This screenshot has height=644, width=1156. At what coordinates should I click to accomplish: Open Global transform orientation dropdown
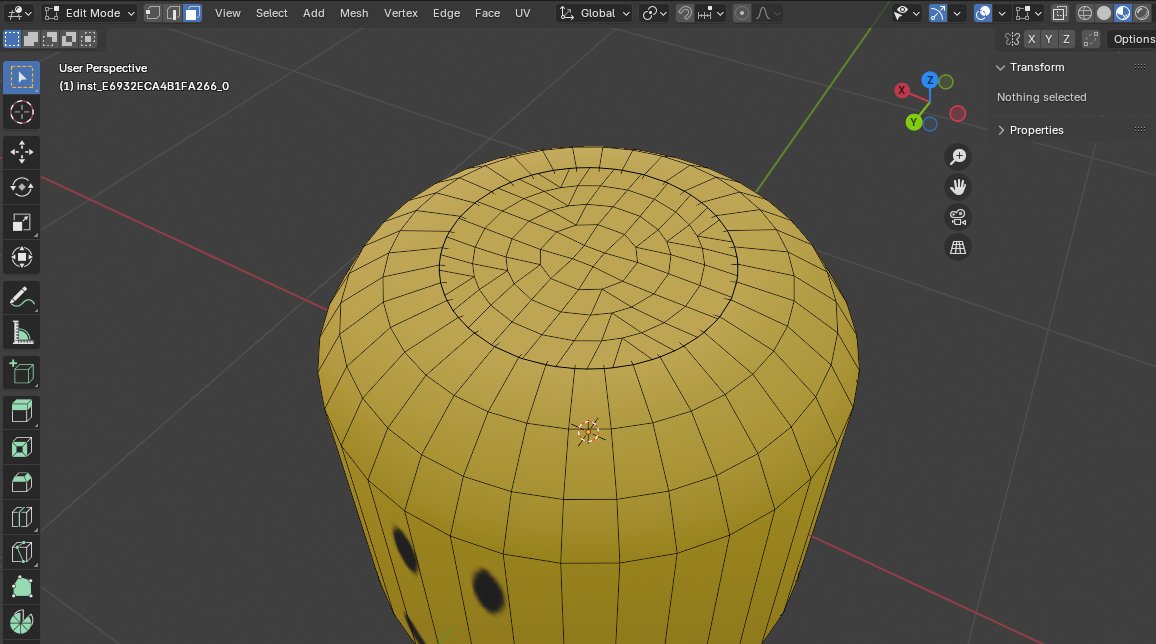(x=594, y=13)
